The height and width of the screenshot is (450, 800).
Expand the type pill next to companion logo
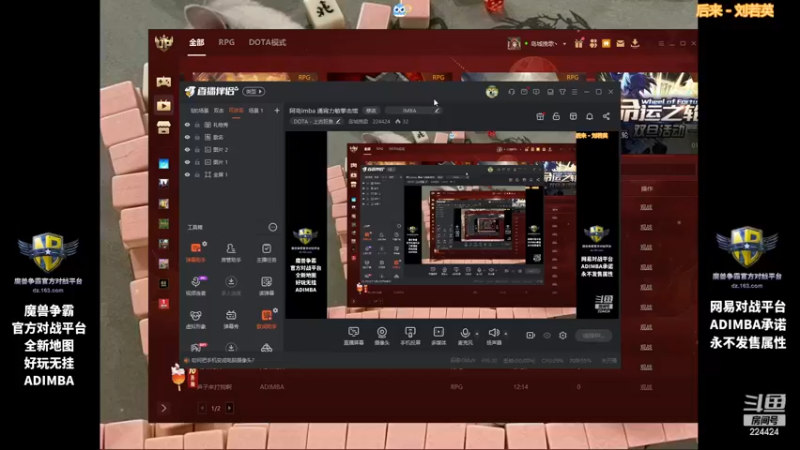(x=254, y=91)
